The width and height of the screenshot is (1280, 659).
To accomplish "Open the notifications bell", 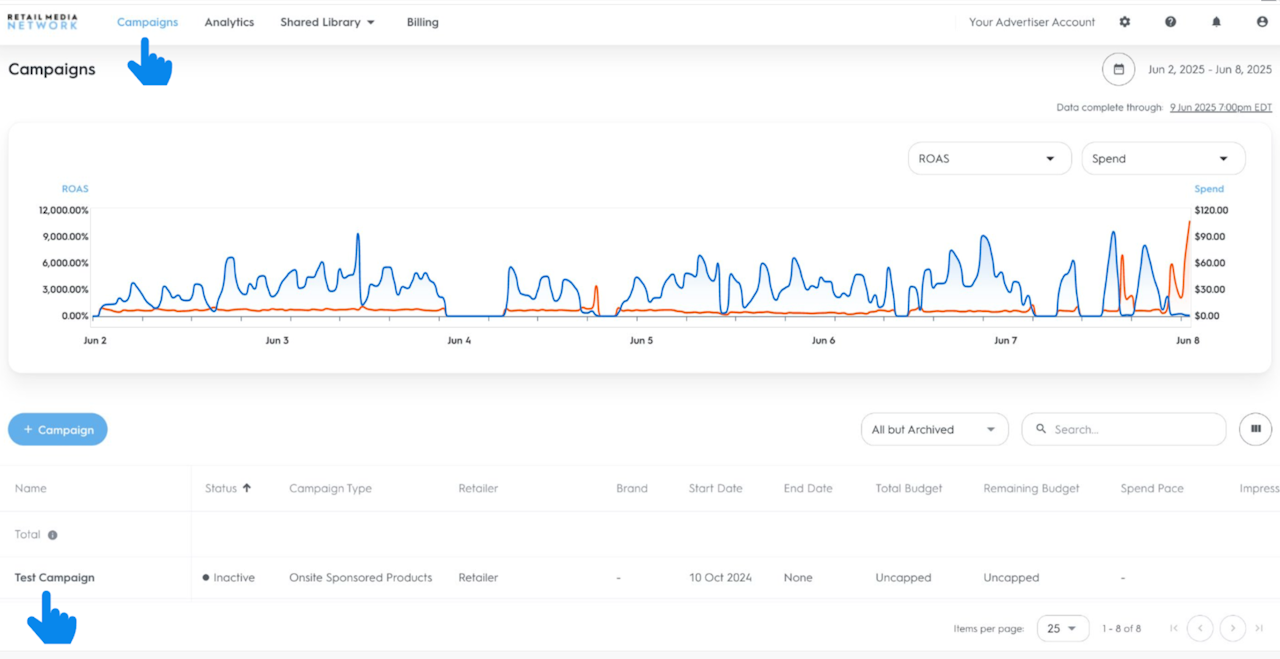I will (x=1216, y=22).
